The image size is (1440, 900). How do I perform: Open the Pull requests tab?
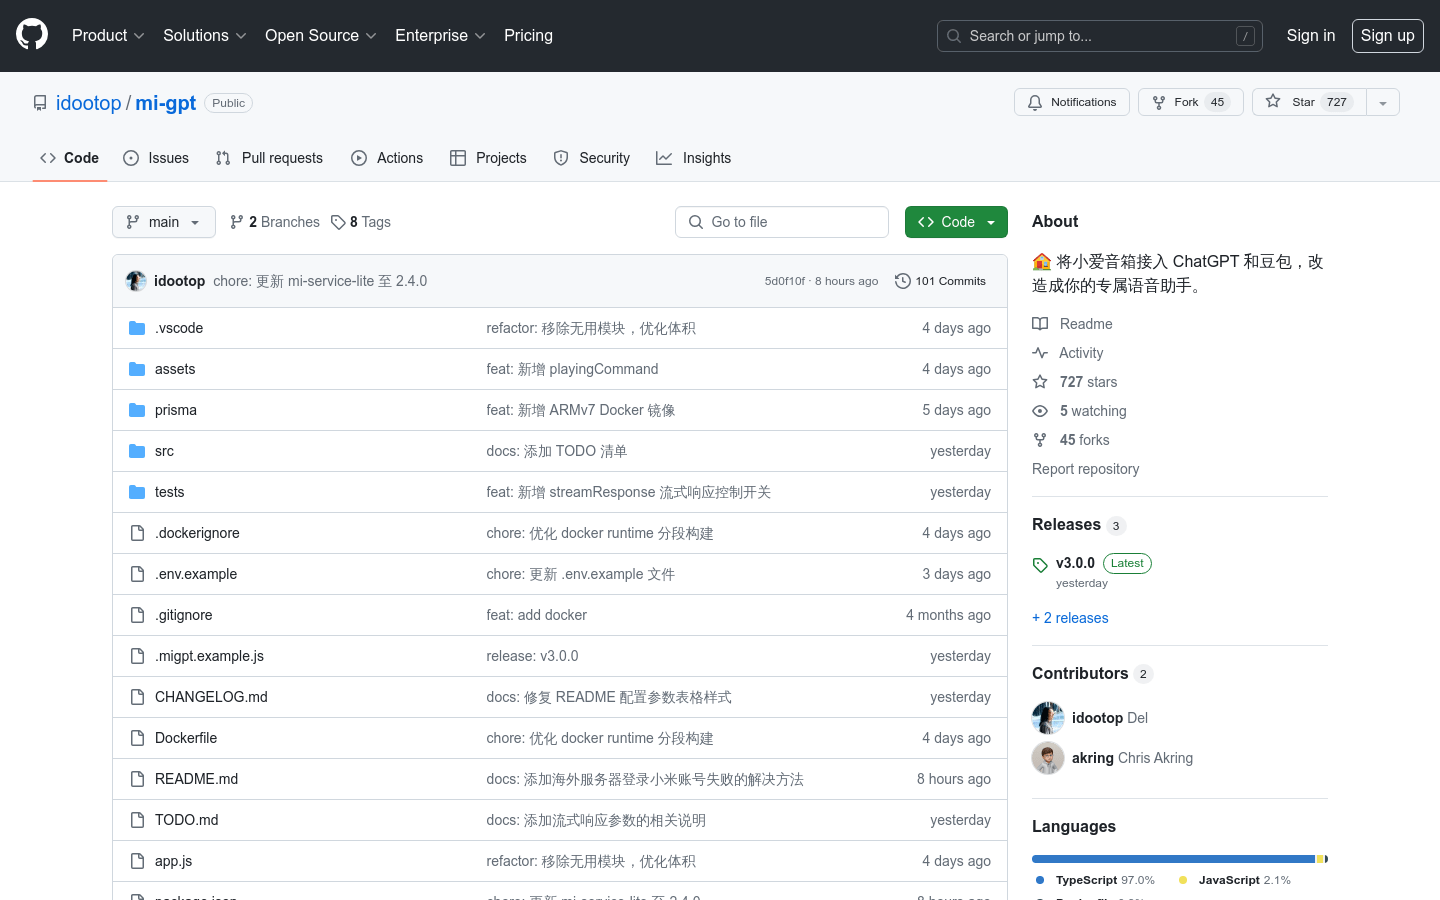(269, 158)
